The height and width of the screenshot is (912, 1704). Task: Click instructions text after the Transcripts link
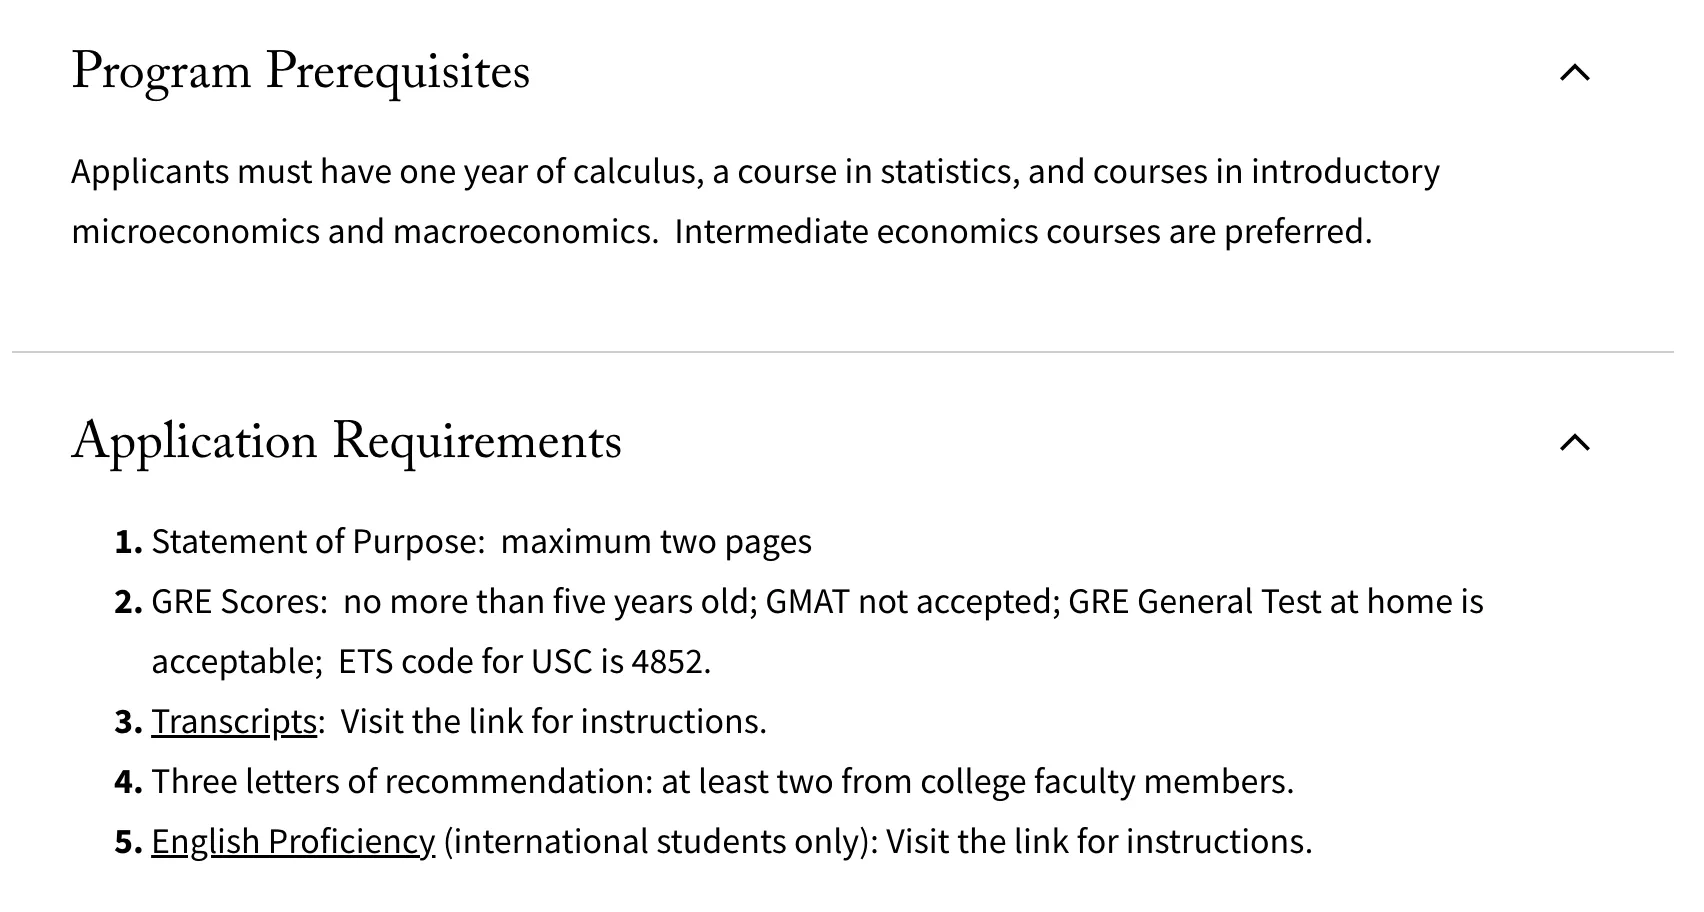click(x=553, y=721)
